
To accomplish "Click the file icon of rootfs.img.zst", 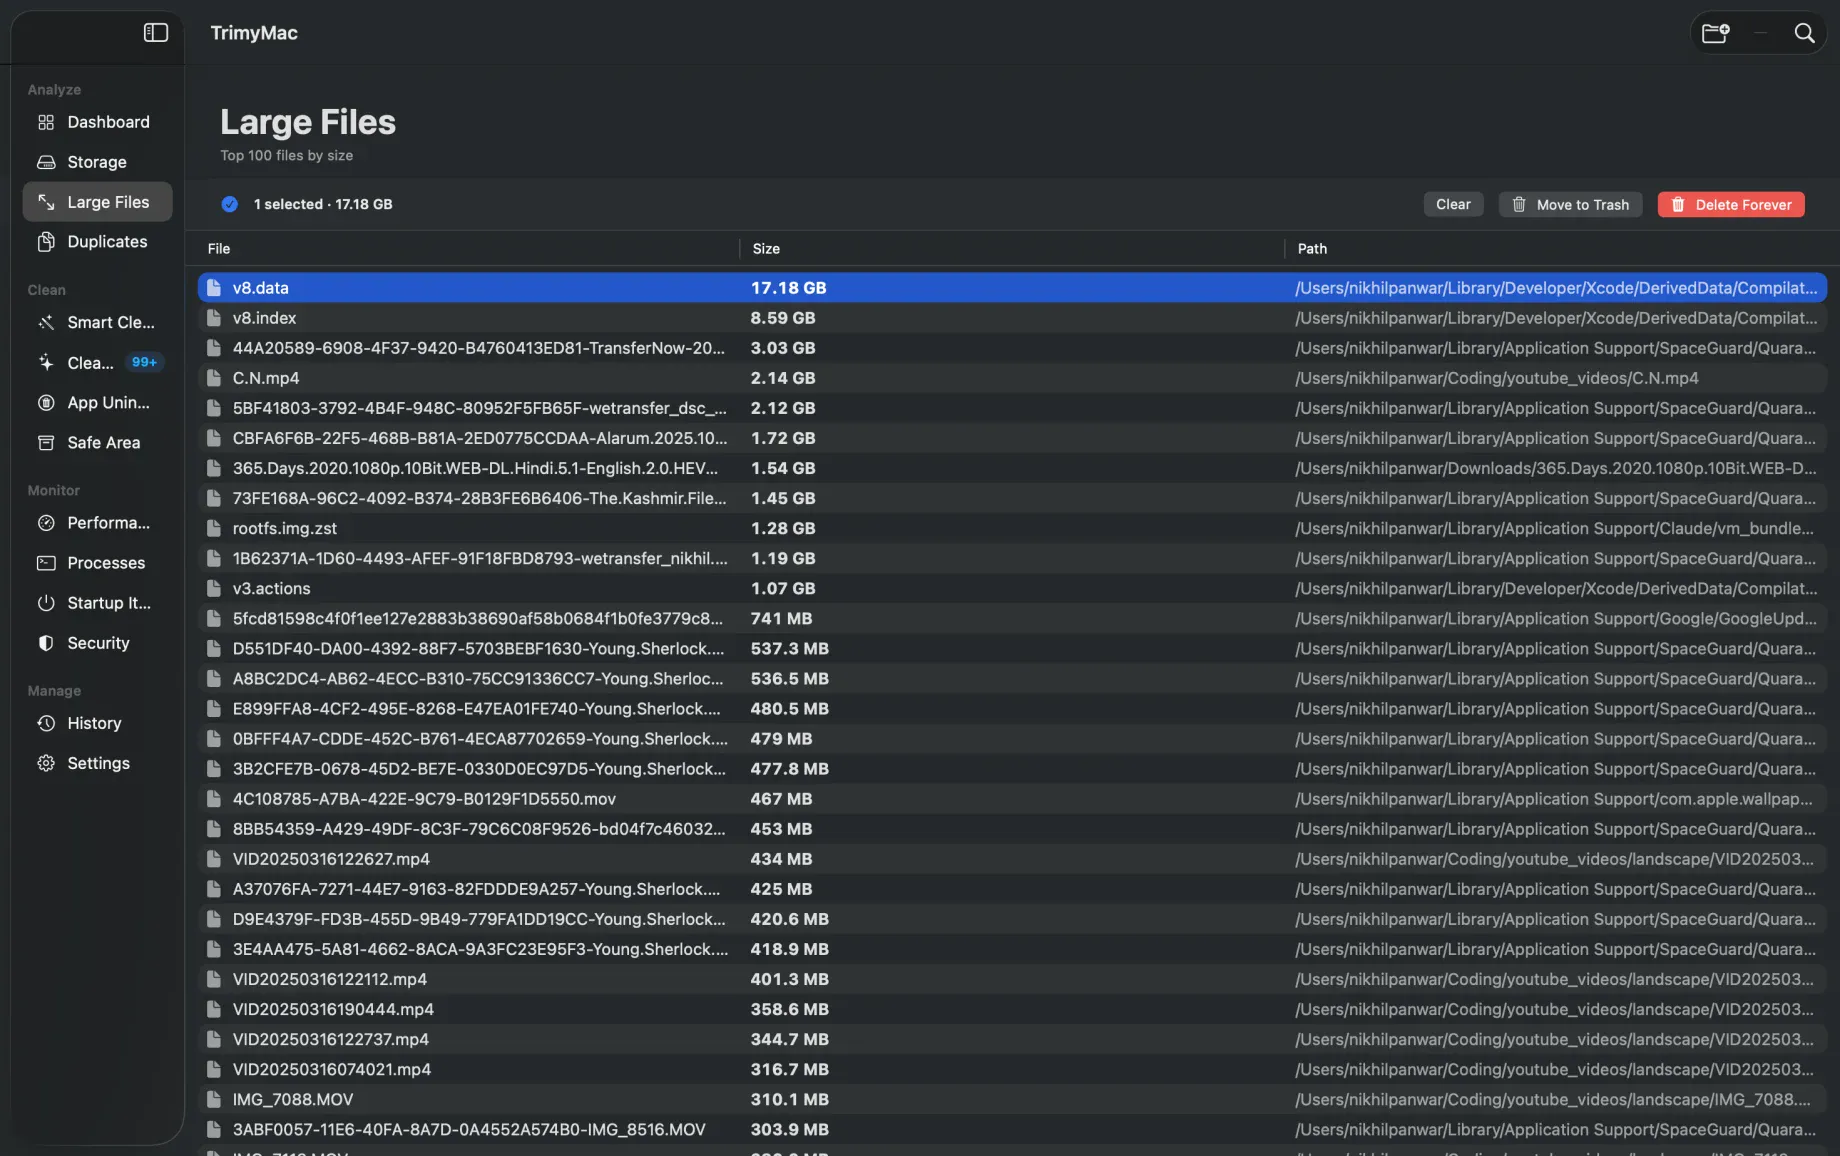I will (213, 528).
